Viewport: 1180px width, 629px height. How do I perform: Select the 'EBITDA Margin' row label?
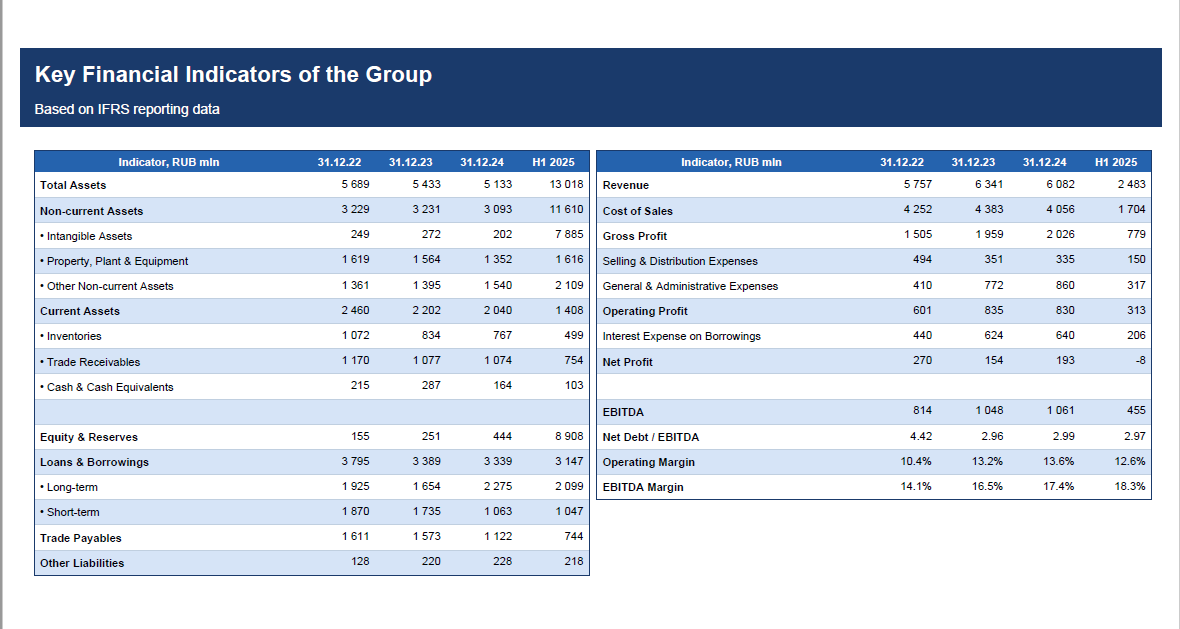tap(643, 487)
